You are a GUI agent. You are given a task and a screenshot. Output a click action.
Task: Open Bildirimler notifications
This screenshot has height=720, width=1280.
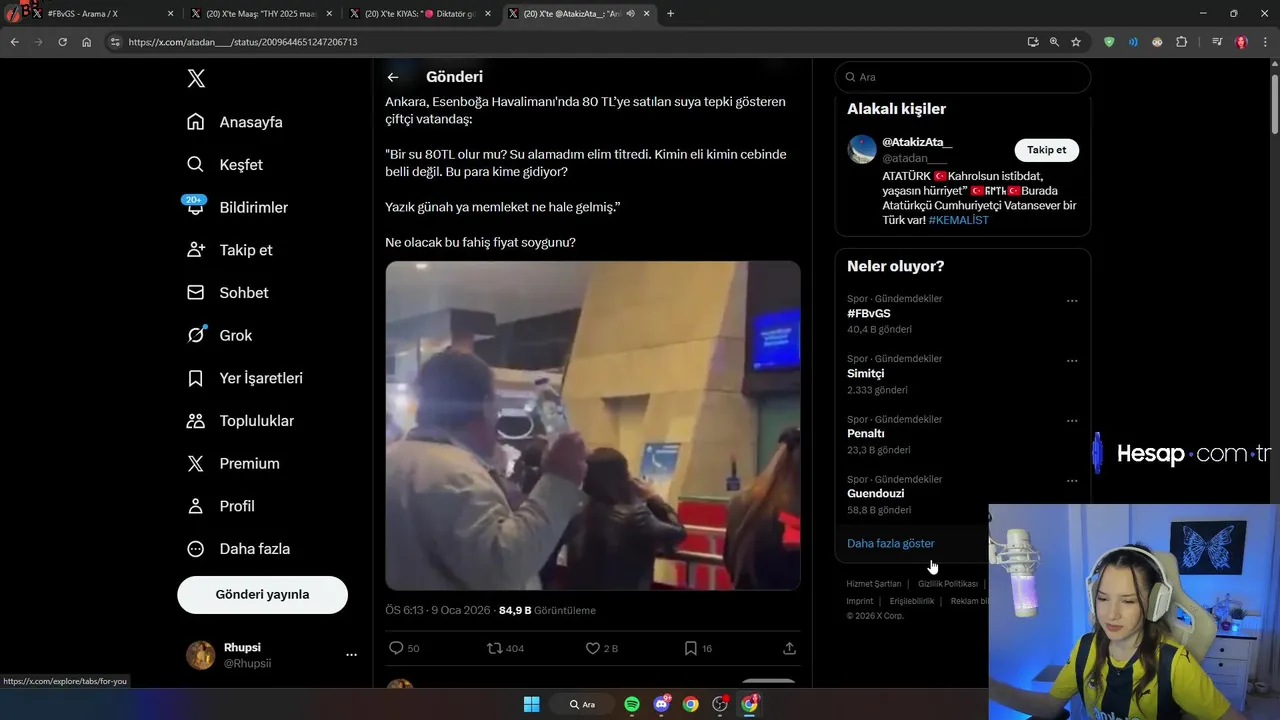point(237,207)
